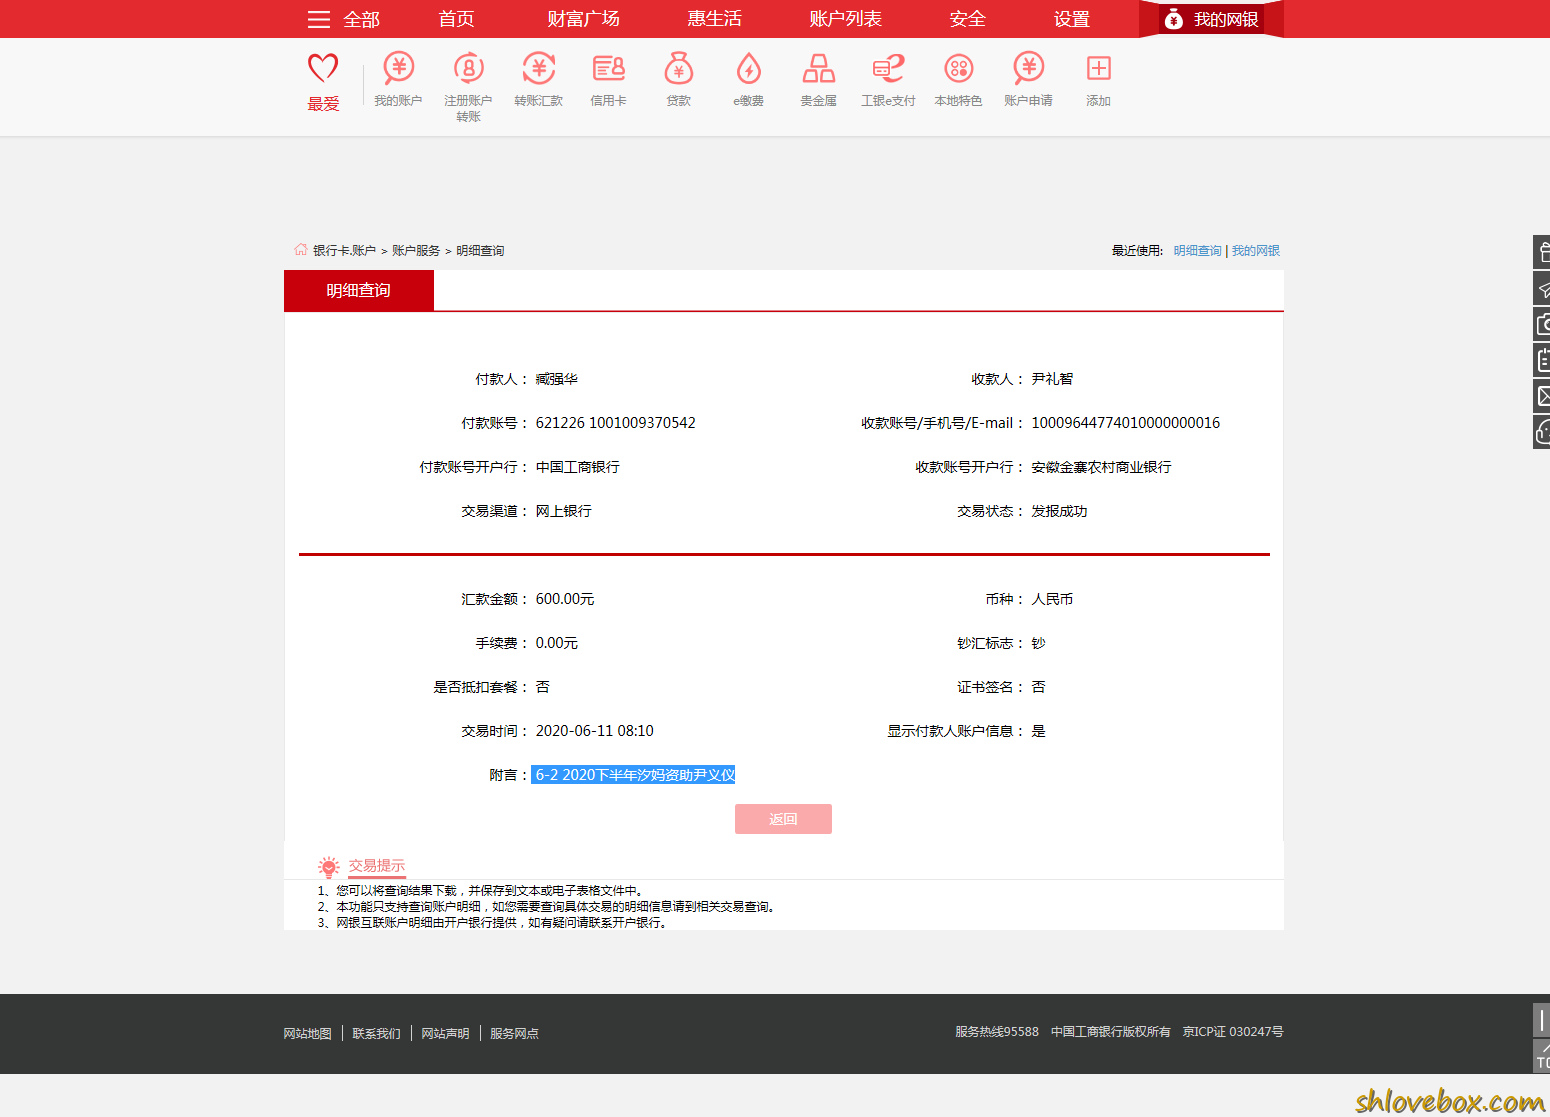1550x1117 pixels.
Task: Click the home icon in the breadcrumb
Action: pos(301,249)
